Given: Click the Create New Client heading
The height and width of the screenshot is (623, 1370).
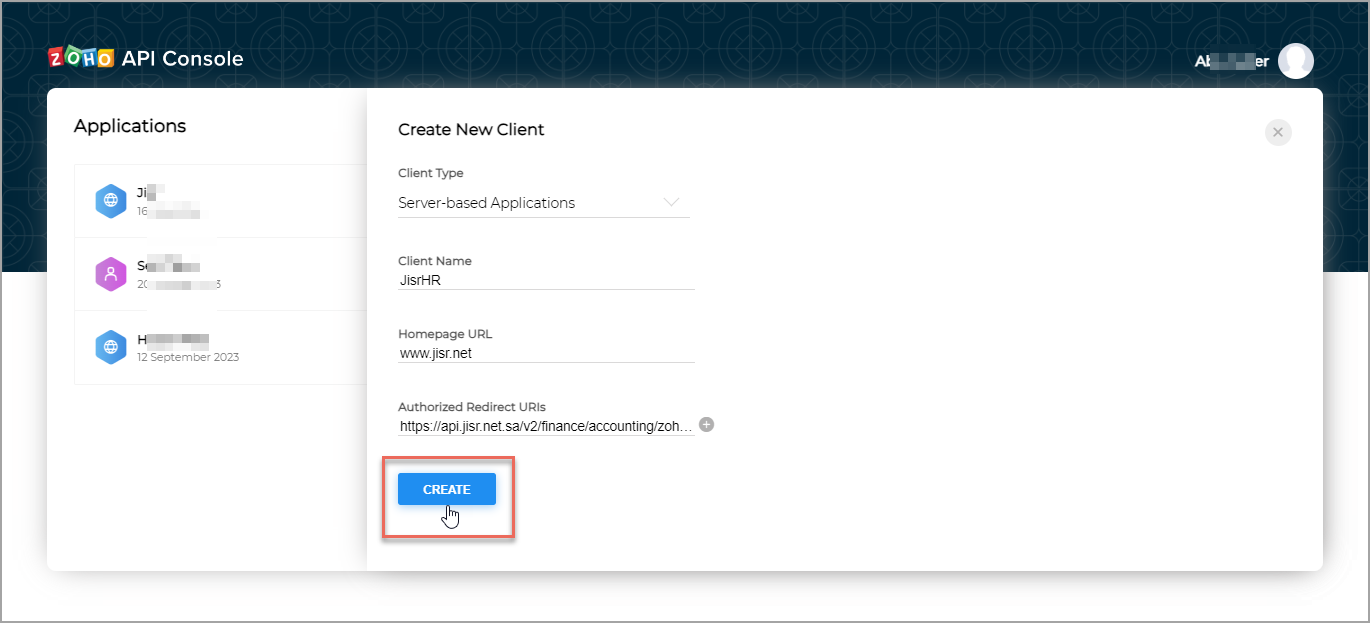Looking at the screenshot, I should pyautogui.click(x=471, y=130).
